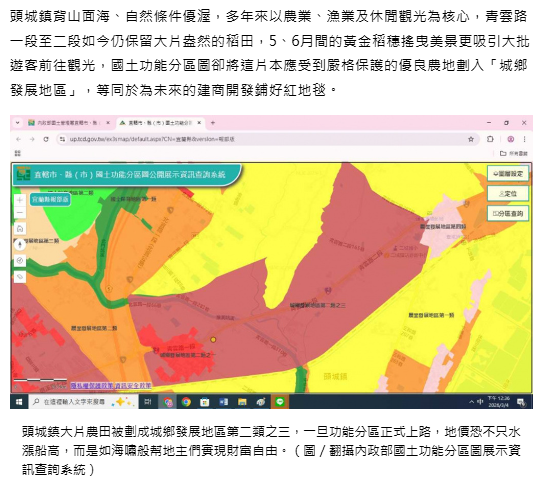Viewport: 545px width, 486px height.
Task: Click the browser forward arrow
Action: click(x=32, y=139)
